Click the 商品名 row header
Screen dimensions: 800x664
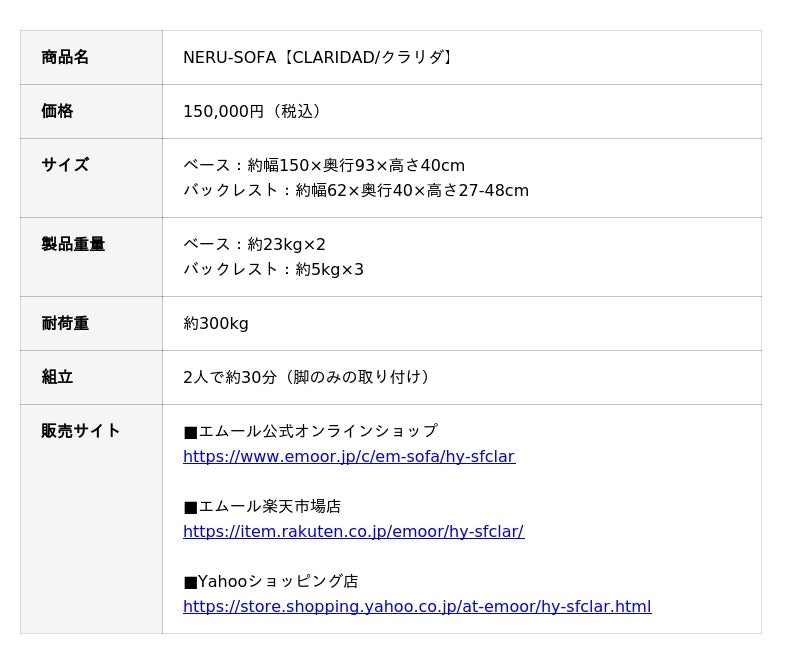(65, 57)
